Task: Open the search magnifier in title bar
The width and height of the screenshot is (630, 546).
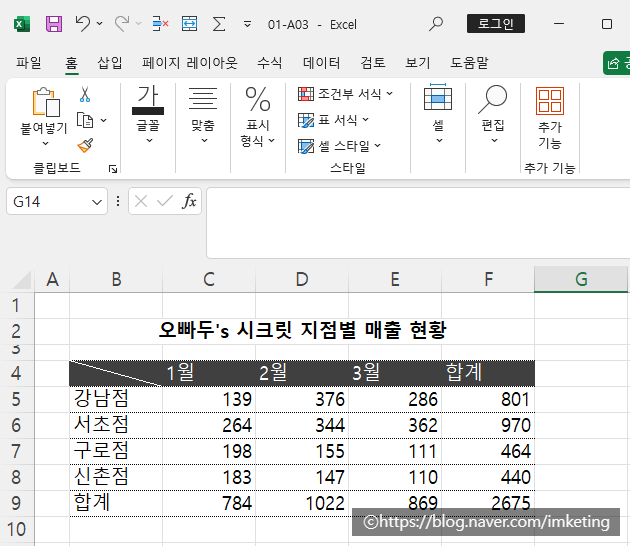Action: tap(436, 23)
